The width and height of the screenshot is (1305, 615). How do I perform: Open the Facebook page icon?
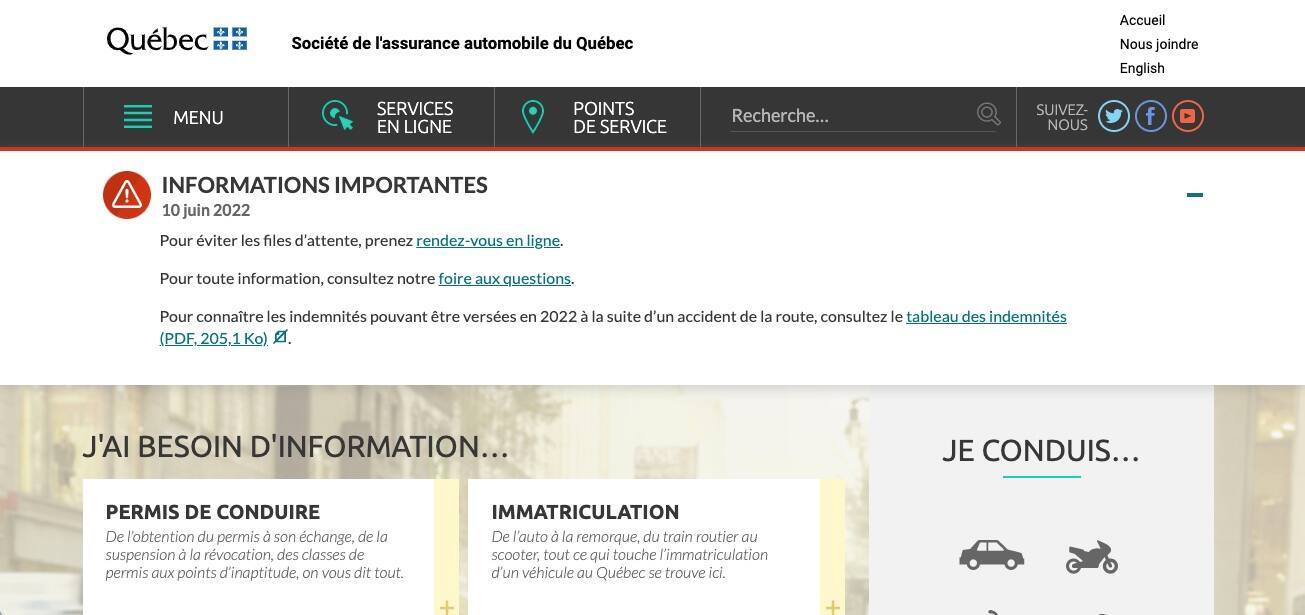[1150, 117]
